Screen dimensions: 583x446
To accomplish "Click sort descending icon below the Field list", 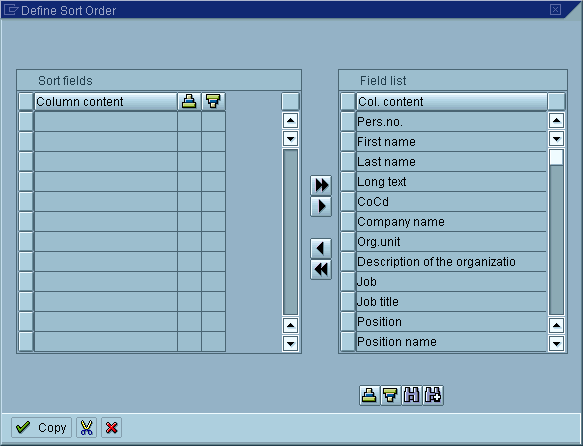I will click(x=390, y=395).
